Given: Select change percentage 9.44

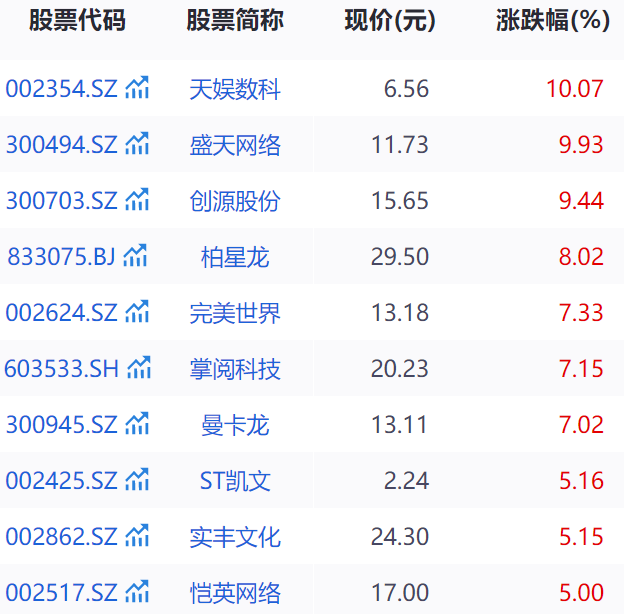Looking at the screenshot, I should pyautogui.click(x=581, y=201).
